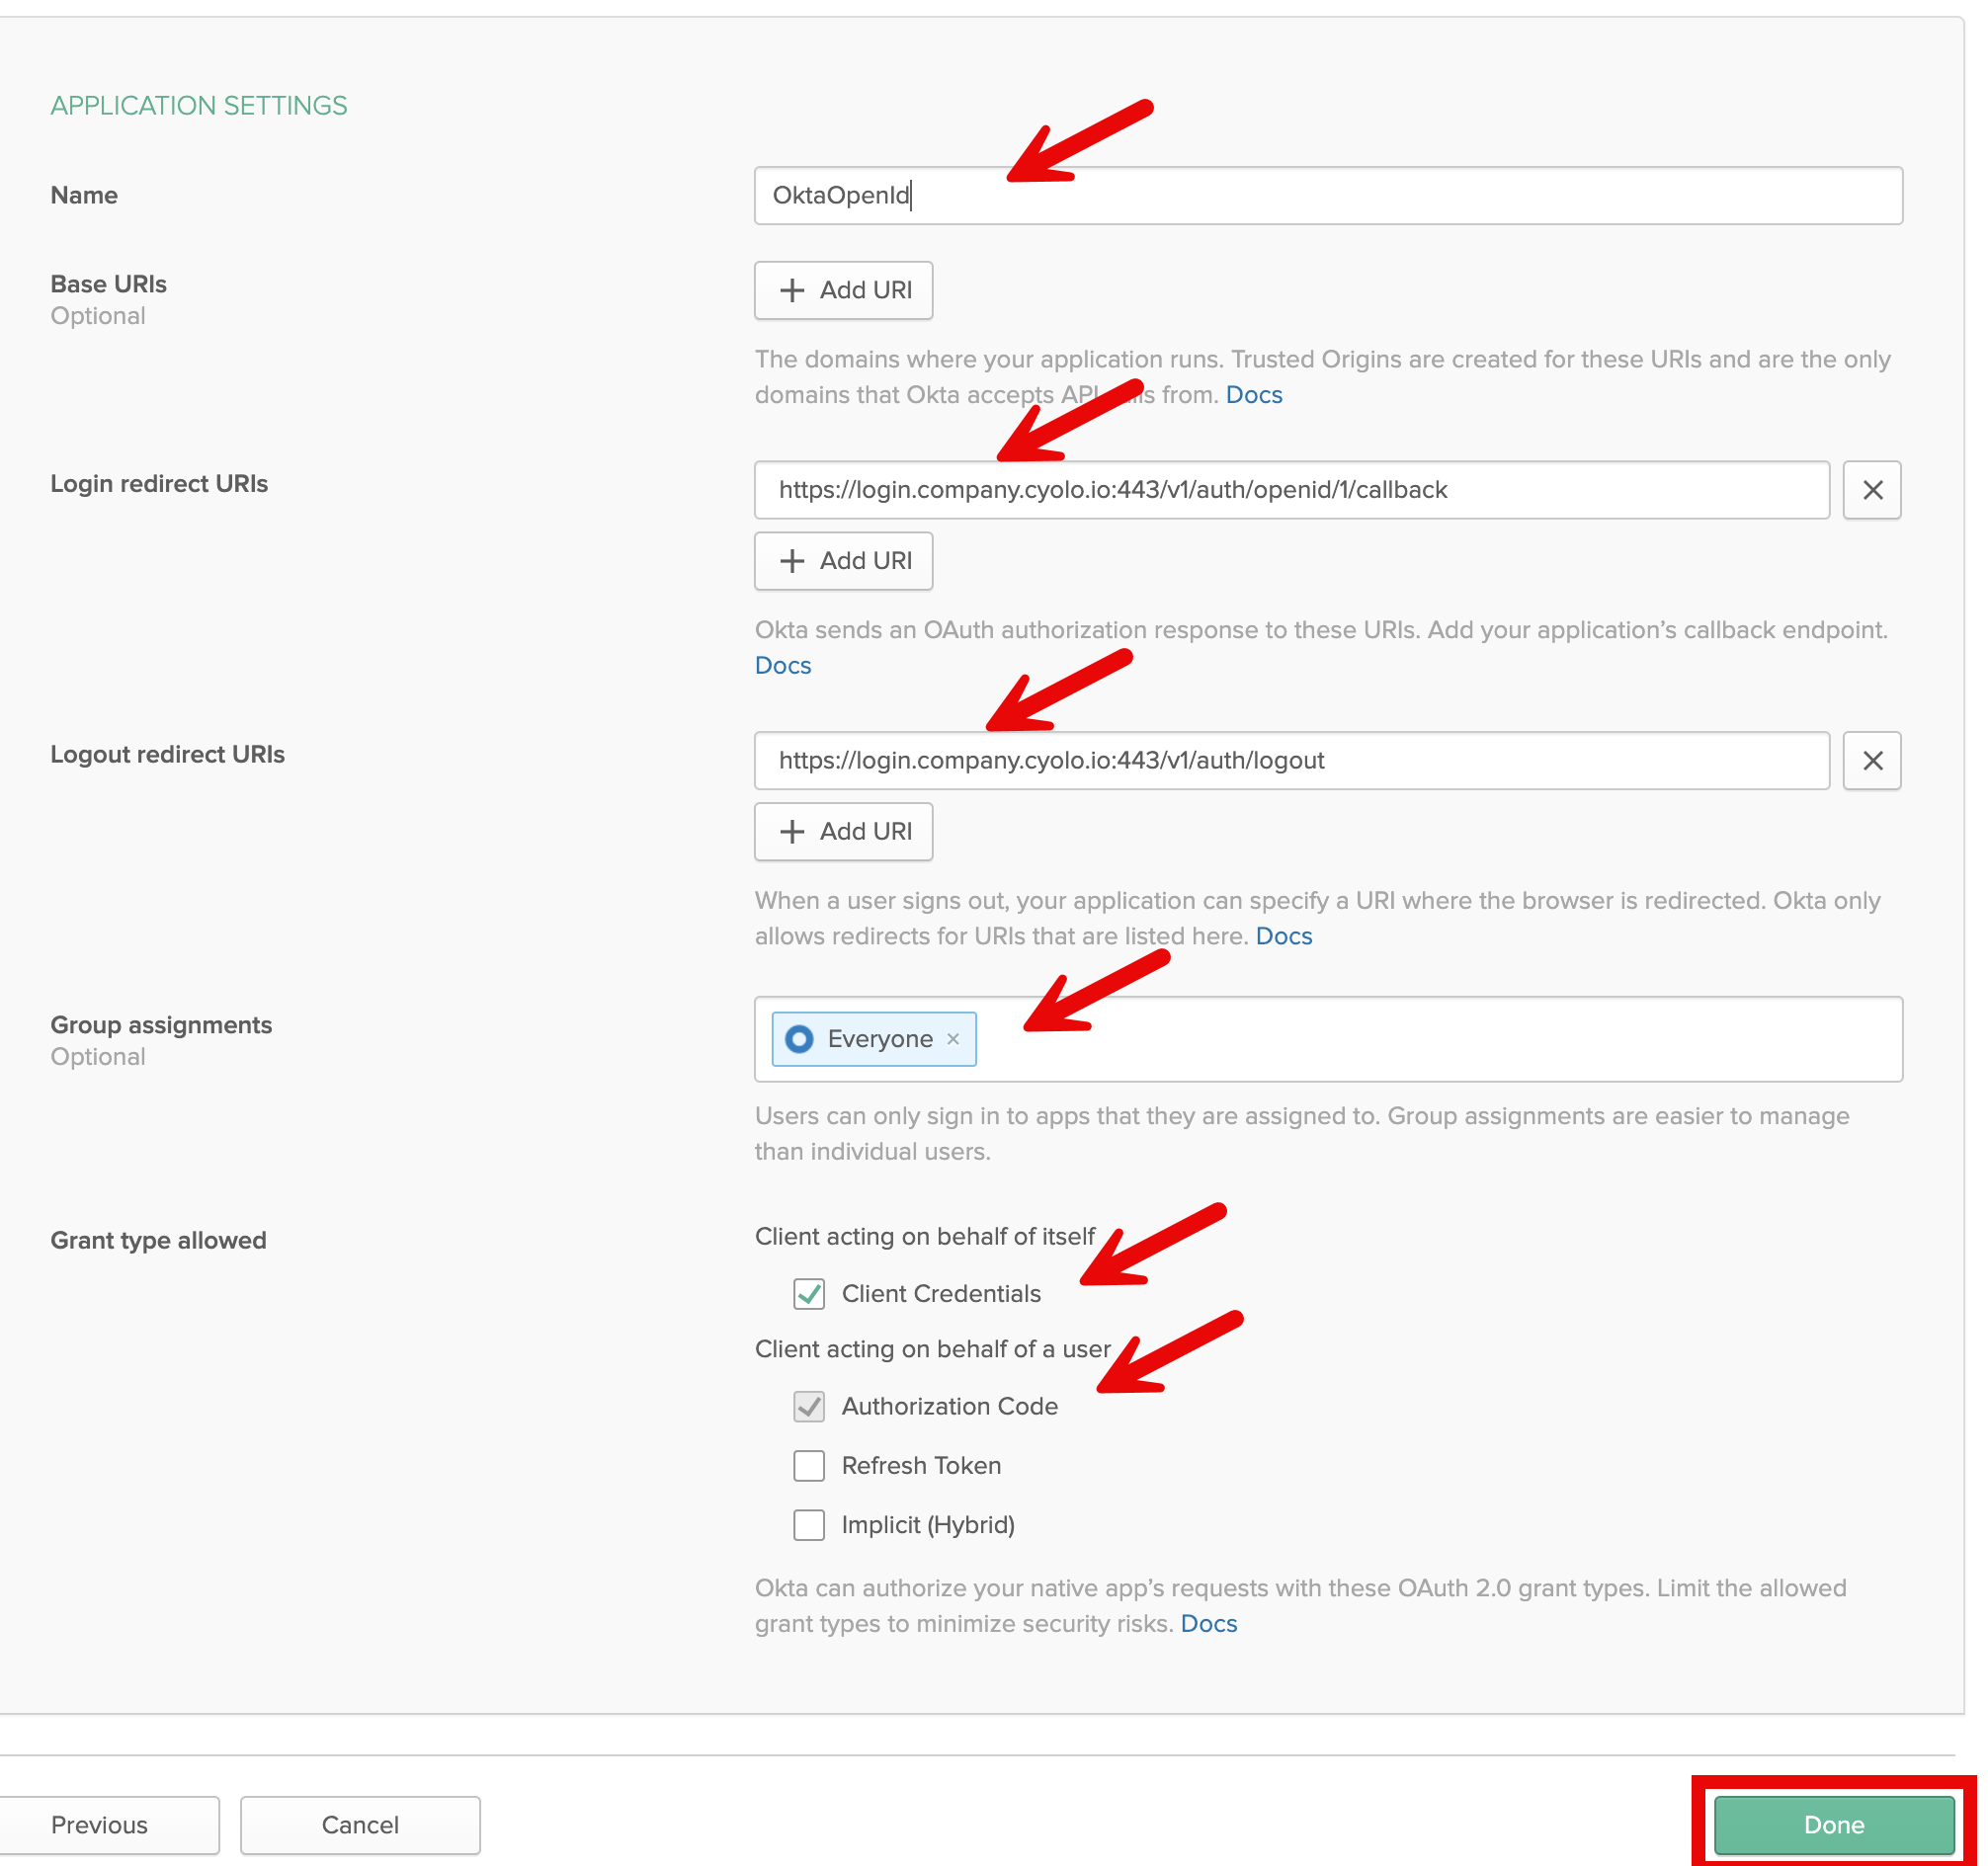Open the Docs link below the OAuth callback description
This screenshot has height=1866, width=1988.
click(x=782, y=665)
